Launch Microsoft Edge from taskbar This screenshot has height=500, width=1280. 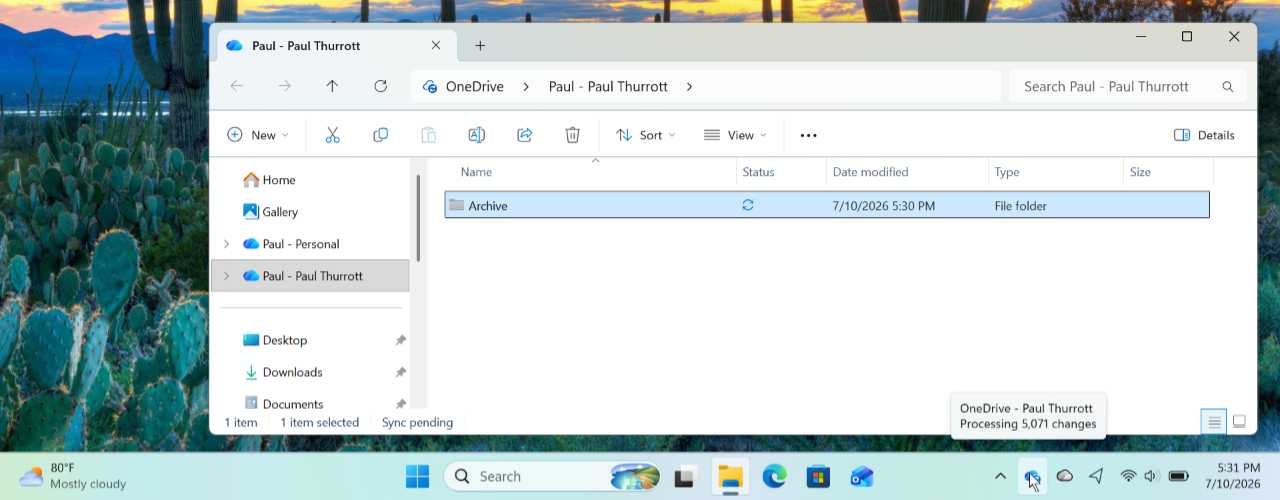[775, 477]
